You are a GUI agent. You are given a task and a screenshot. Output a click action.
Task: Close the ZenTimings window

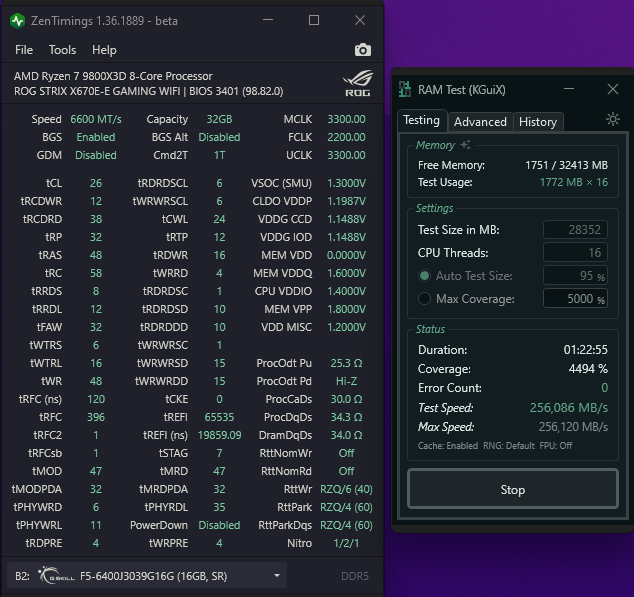360,20
